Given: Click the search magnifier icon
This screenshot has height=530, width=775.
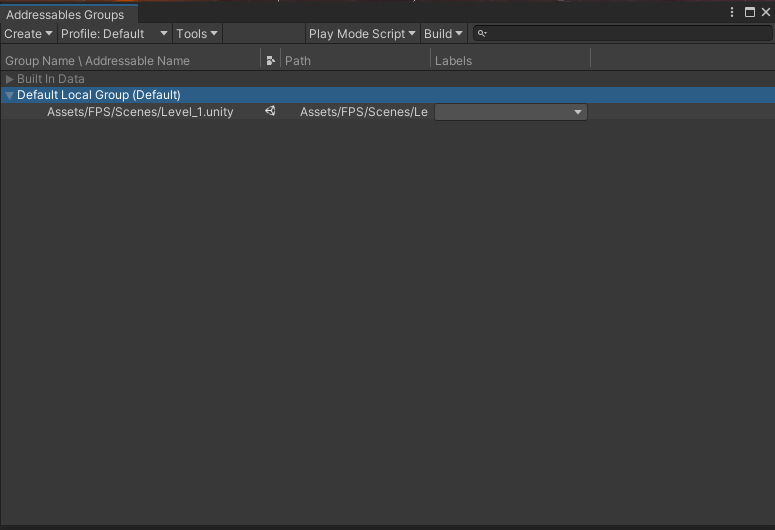Looking at the screenshot, I should tap(482, 34).
